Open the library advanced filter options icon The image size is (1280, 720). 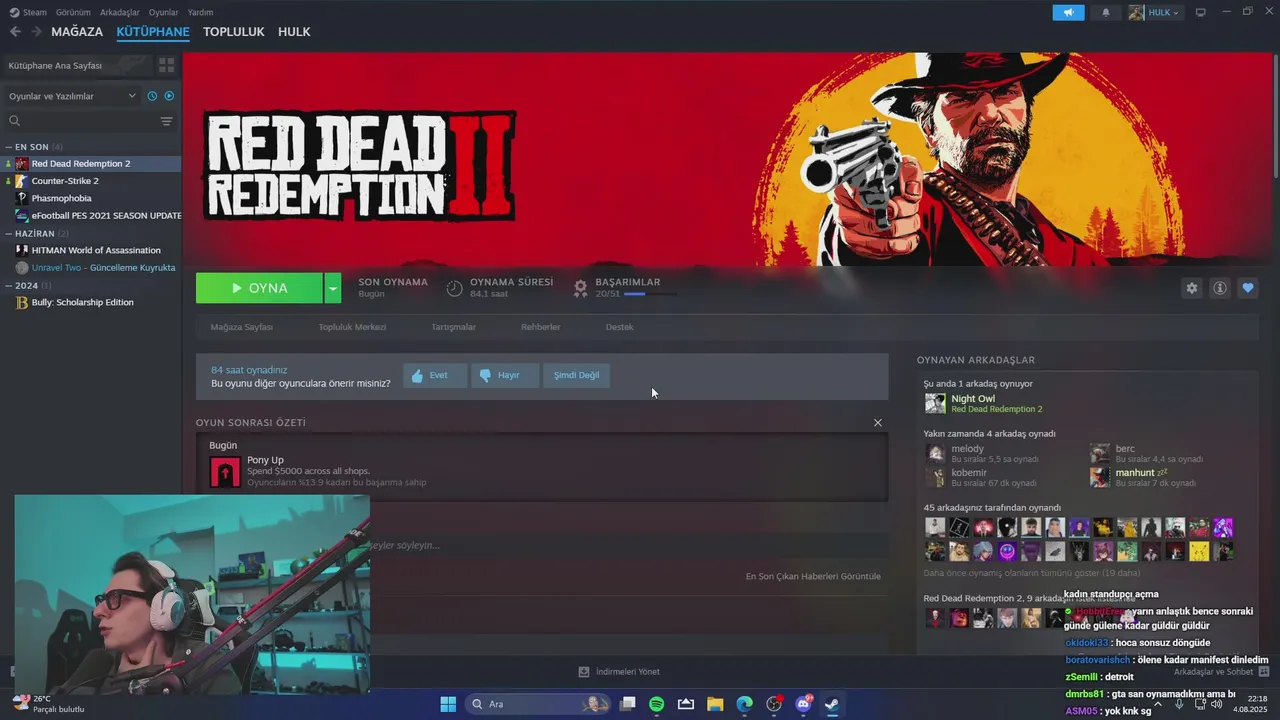(x=166, y=121)
